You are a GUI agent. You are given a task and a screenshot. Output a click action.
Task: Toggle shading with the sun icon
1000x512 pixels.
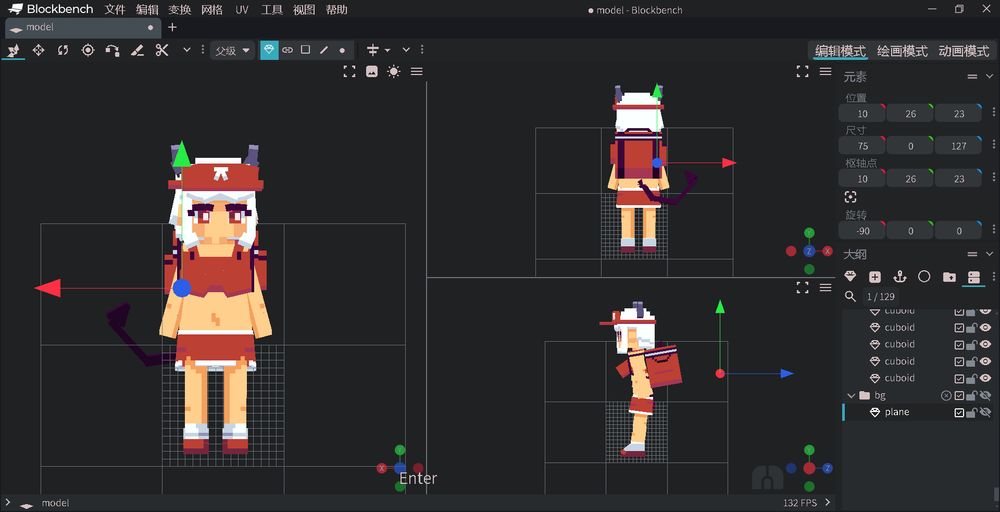coord(393,72)
